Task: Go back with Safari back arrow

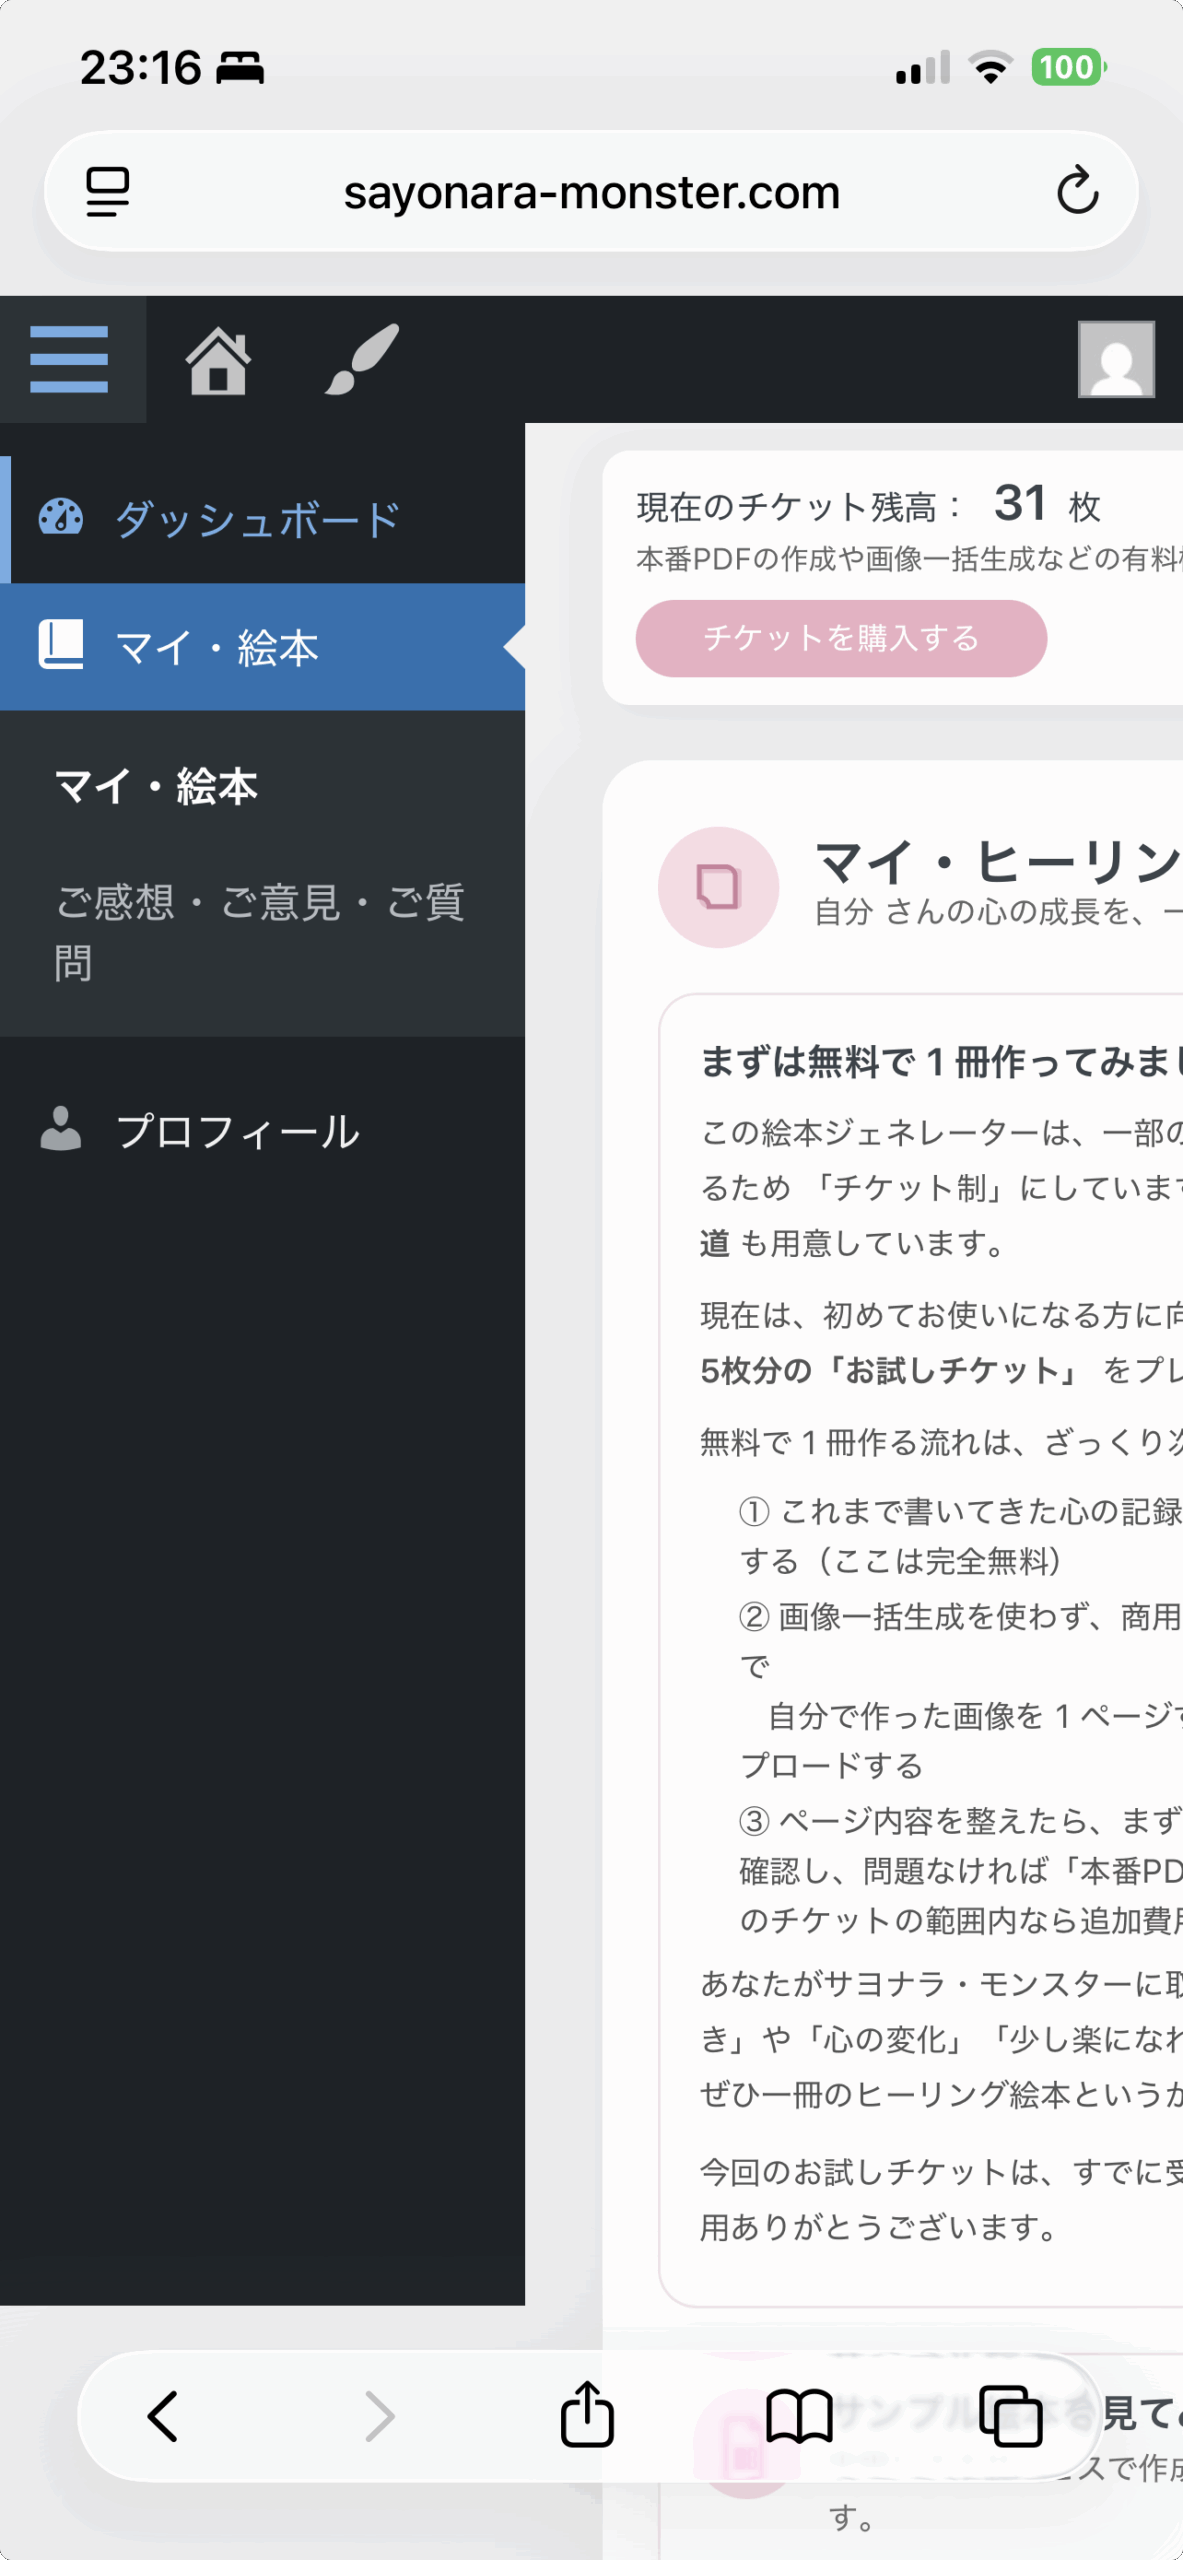Action: coord(163,2417)
